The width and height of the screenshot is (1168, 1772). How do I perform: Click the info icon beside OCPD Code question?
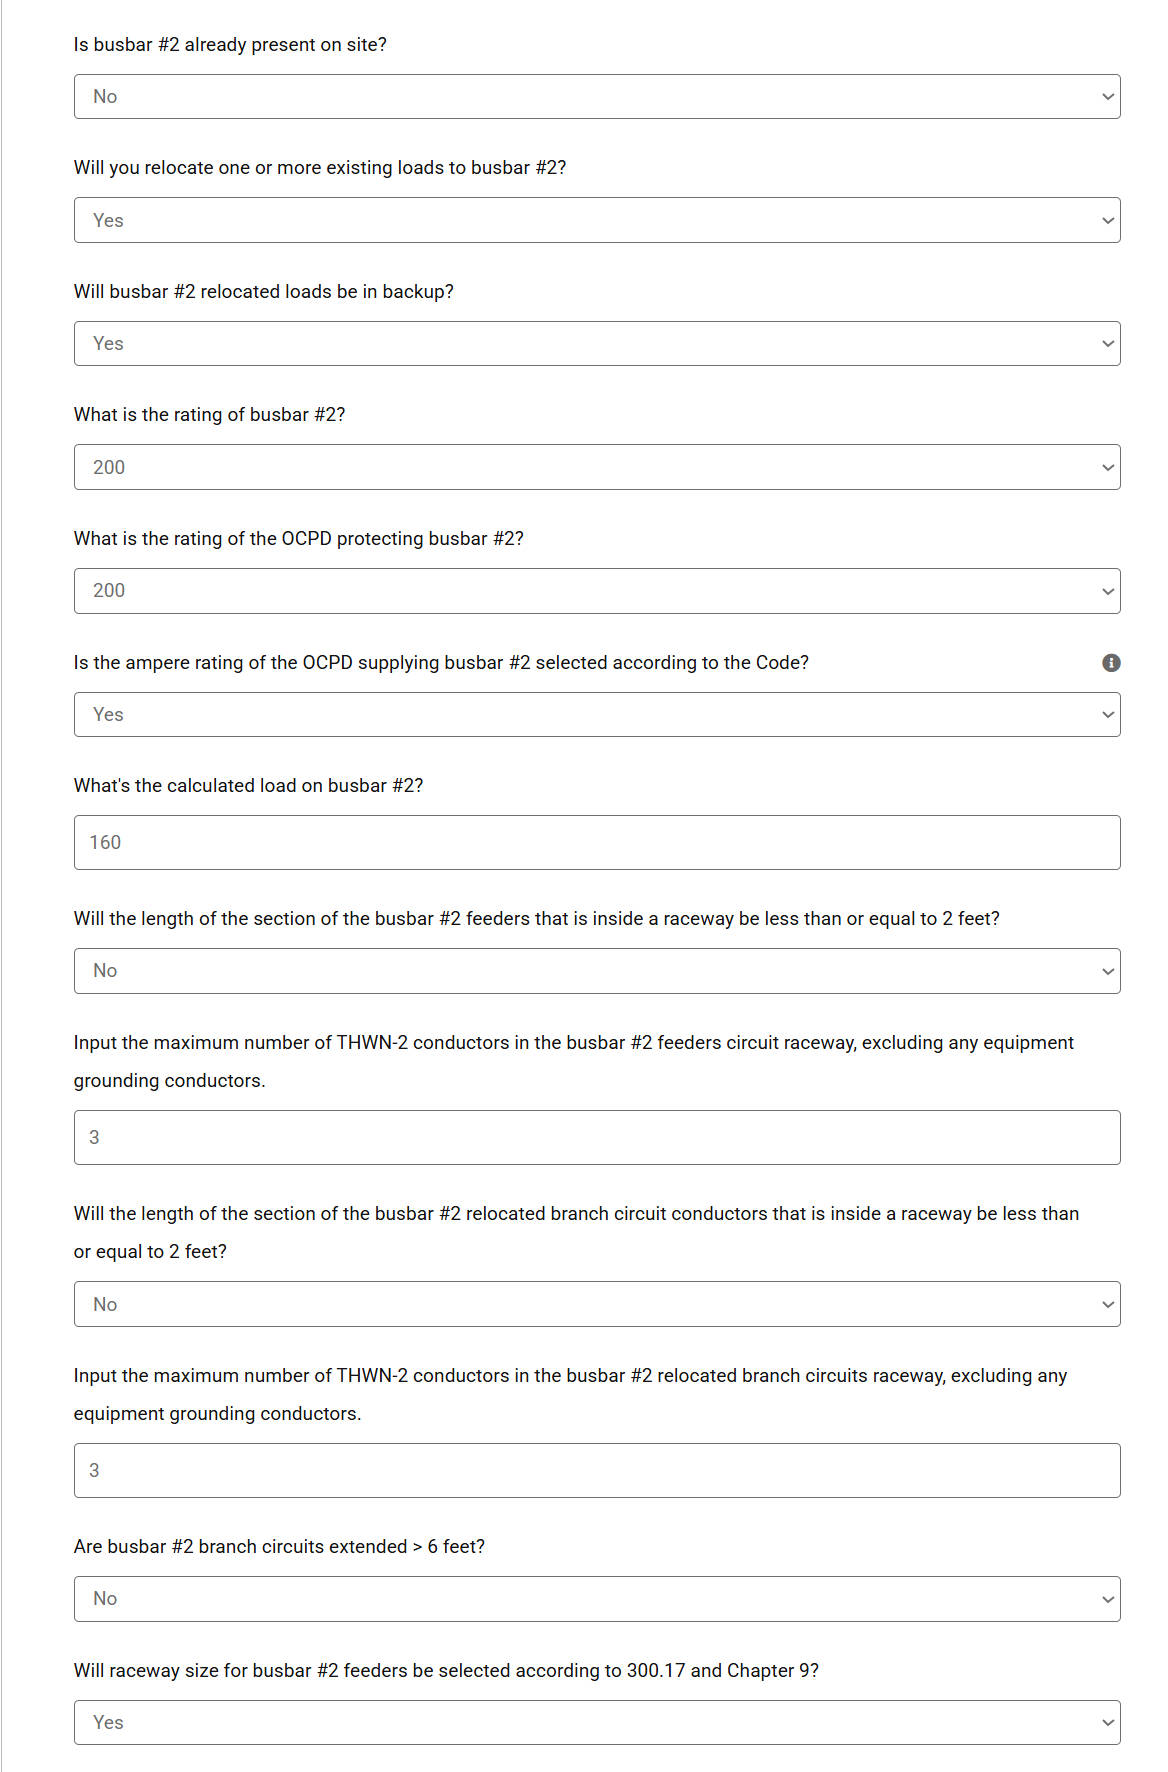coord(1111,663)
